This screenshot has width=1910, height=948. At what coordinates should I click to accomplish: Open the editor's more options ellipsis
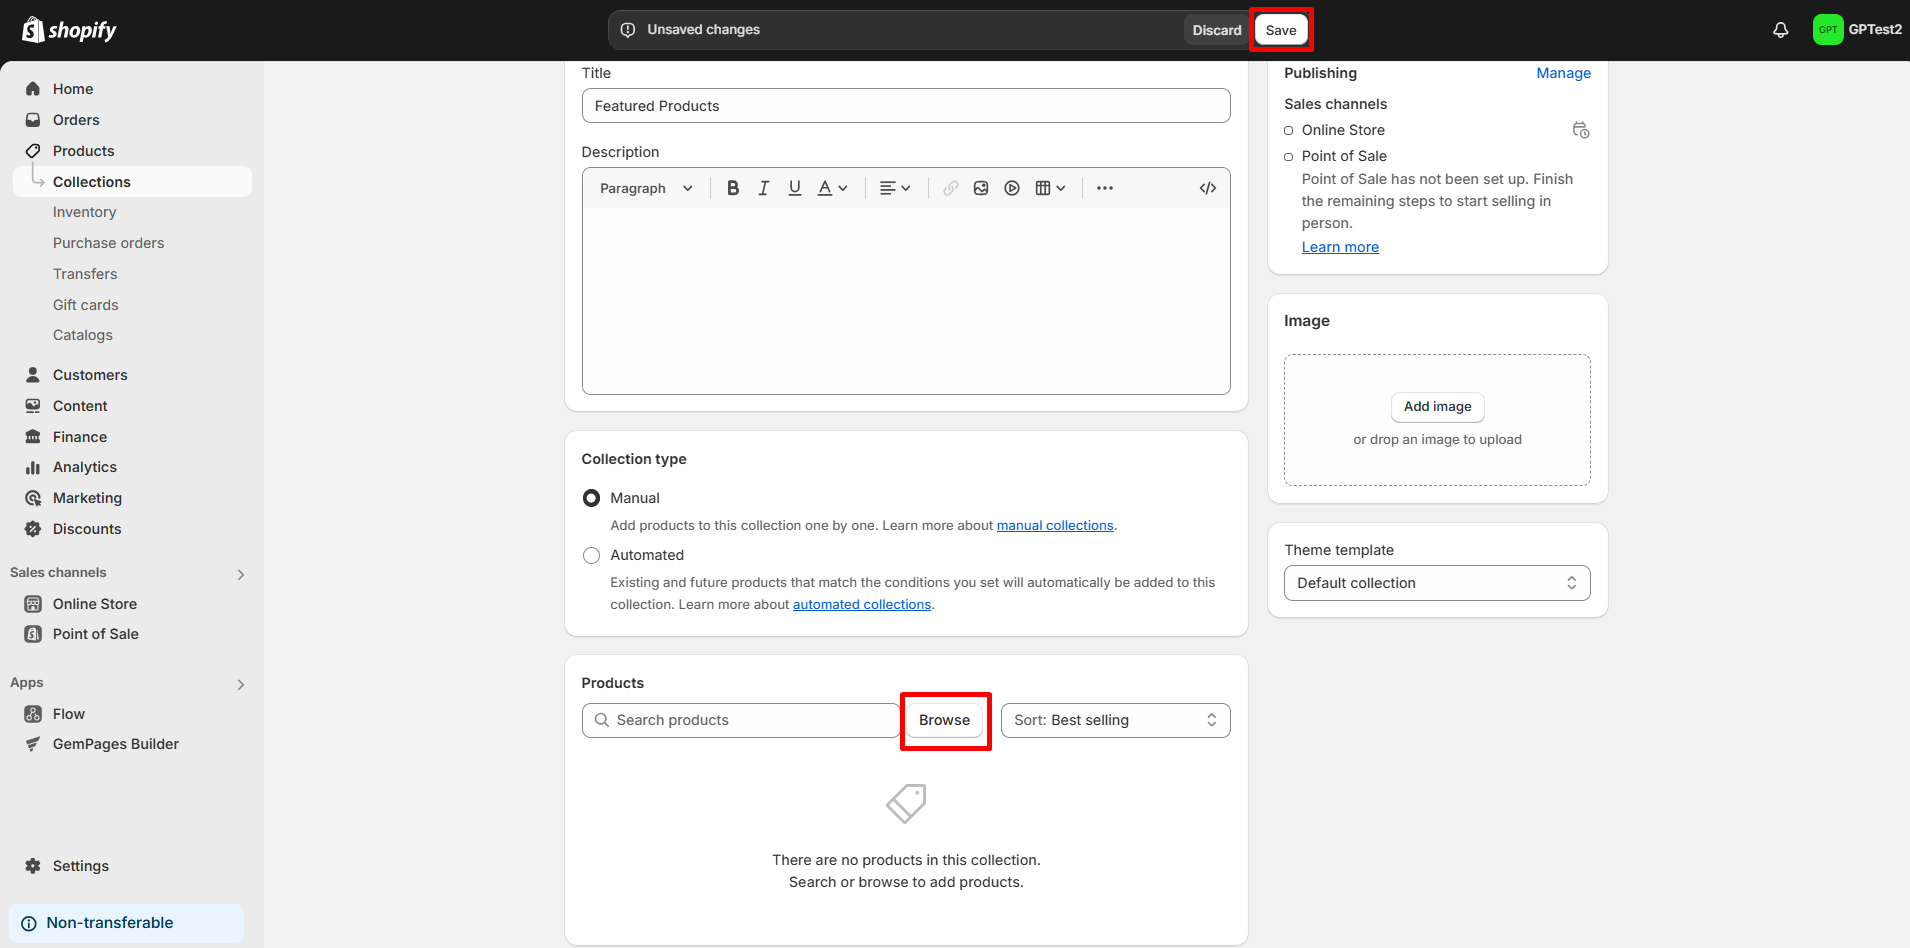[1105, 188]
